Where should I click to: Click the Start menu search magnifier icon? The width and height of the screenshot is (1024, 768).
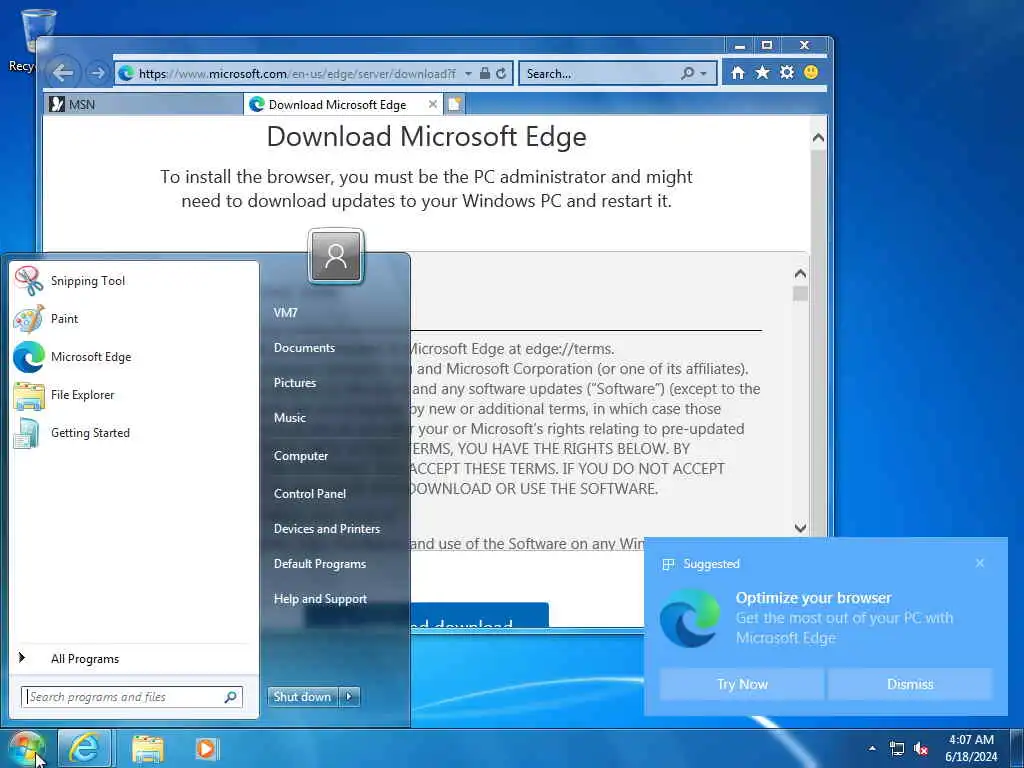tap(231, 697)
